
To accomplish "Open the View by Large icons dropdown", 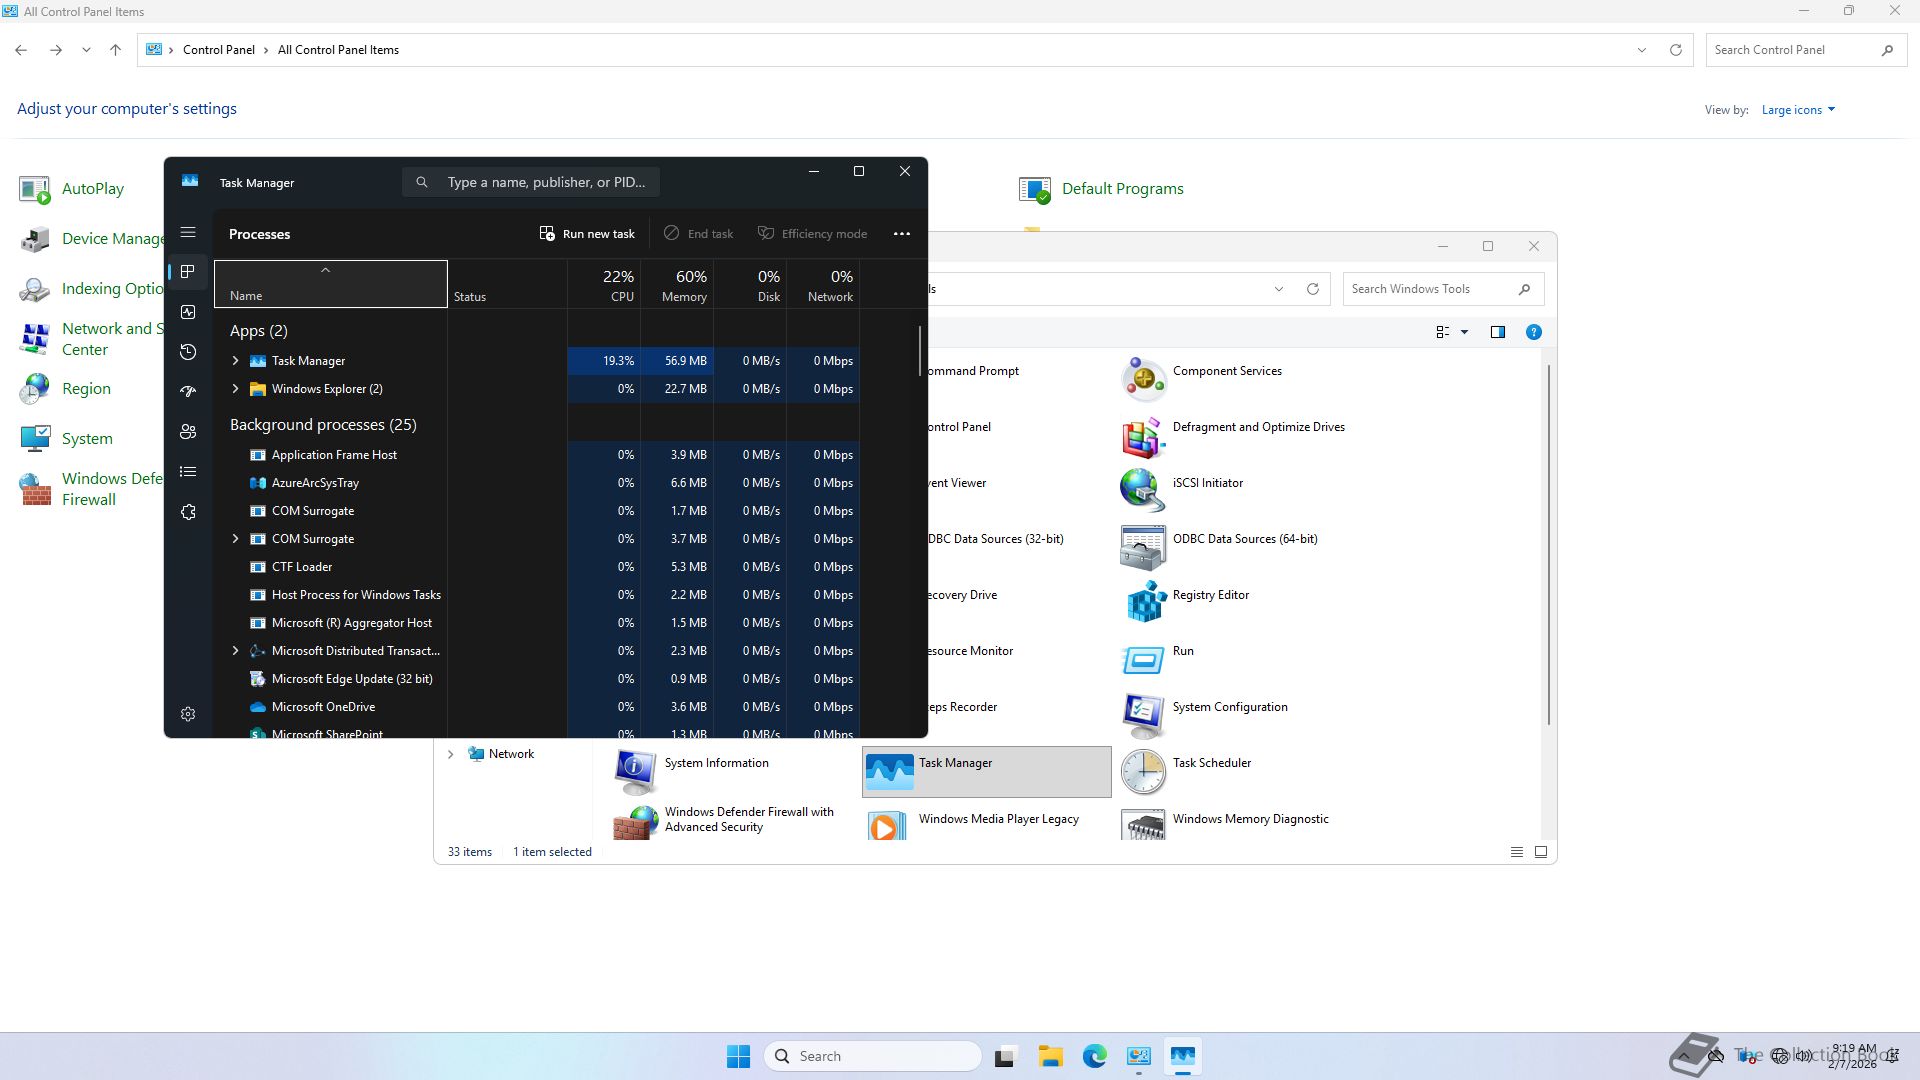I will (1798, 110).
